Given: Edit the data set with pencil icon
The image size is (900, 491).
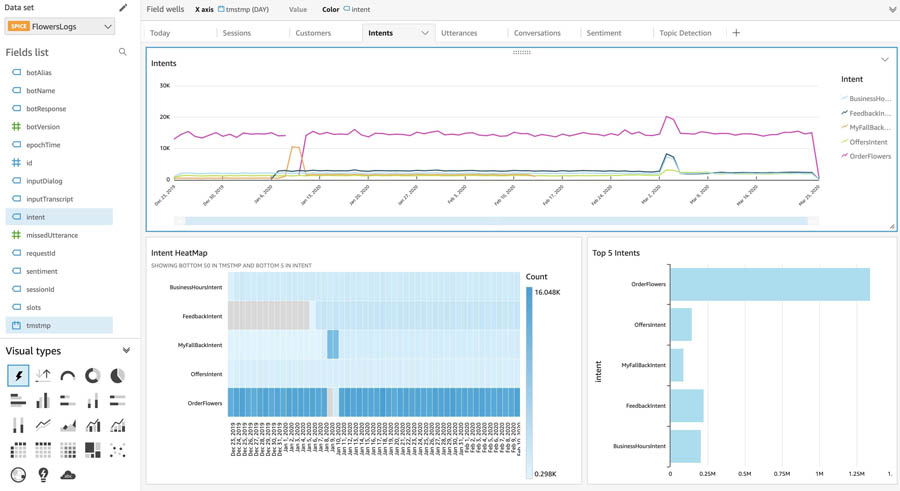Looking at the screenshot, I should point(123,7).
